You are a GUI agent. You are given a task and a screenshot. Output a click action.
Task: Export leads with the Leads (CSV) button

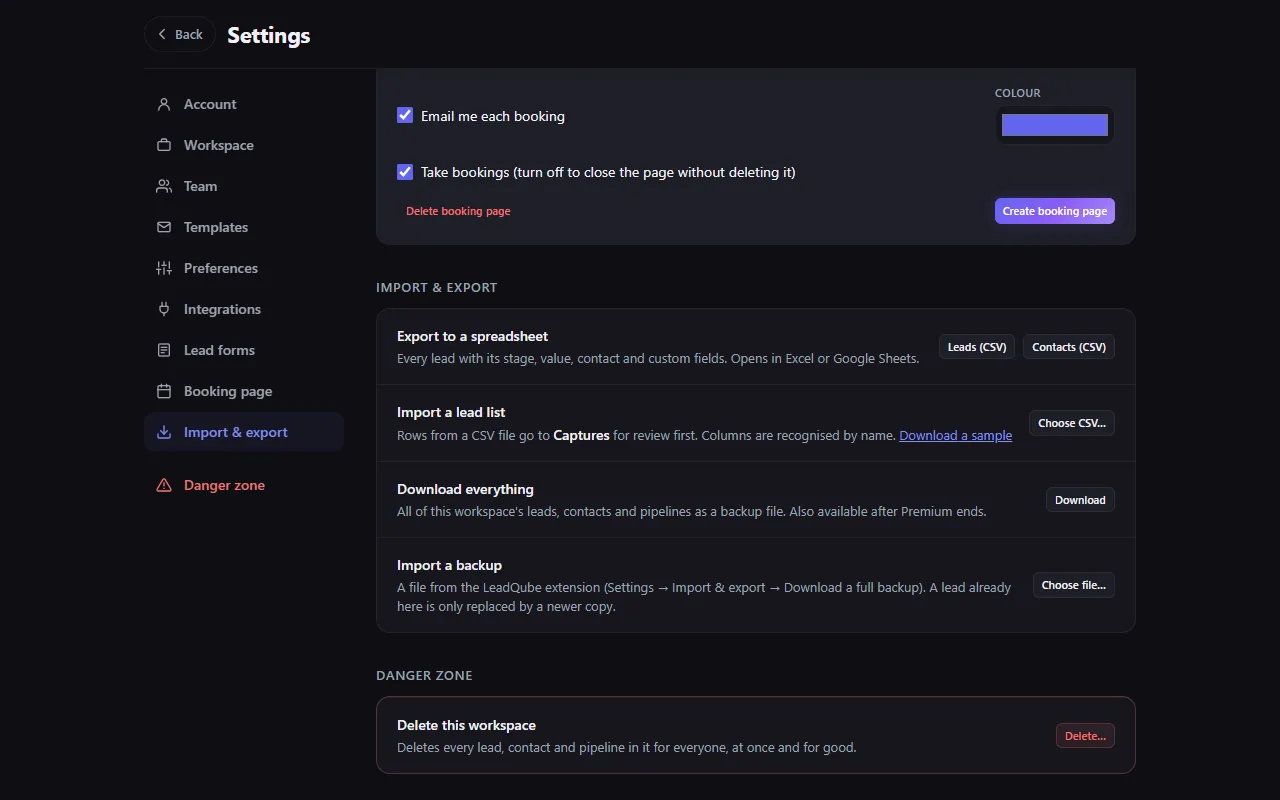click(x=977, y=347)
